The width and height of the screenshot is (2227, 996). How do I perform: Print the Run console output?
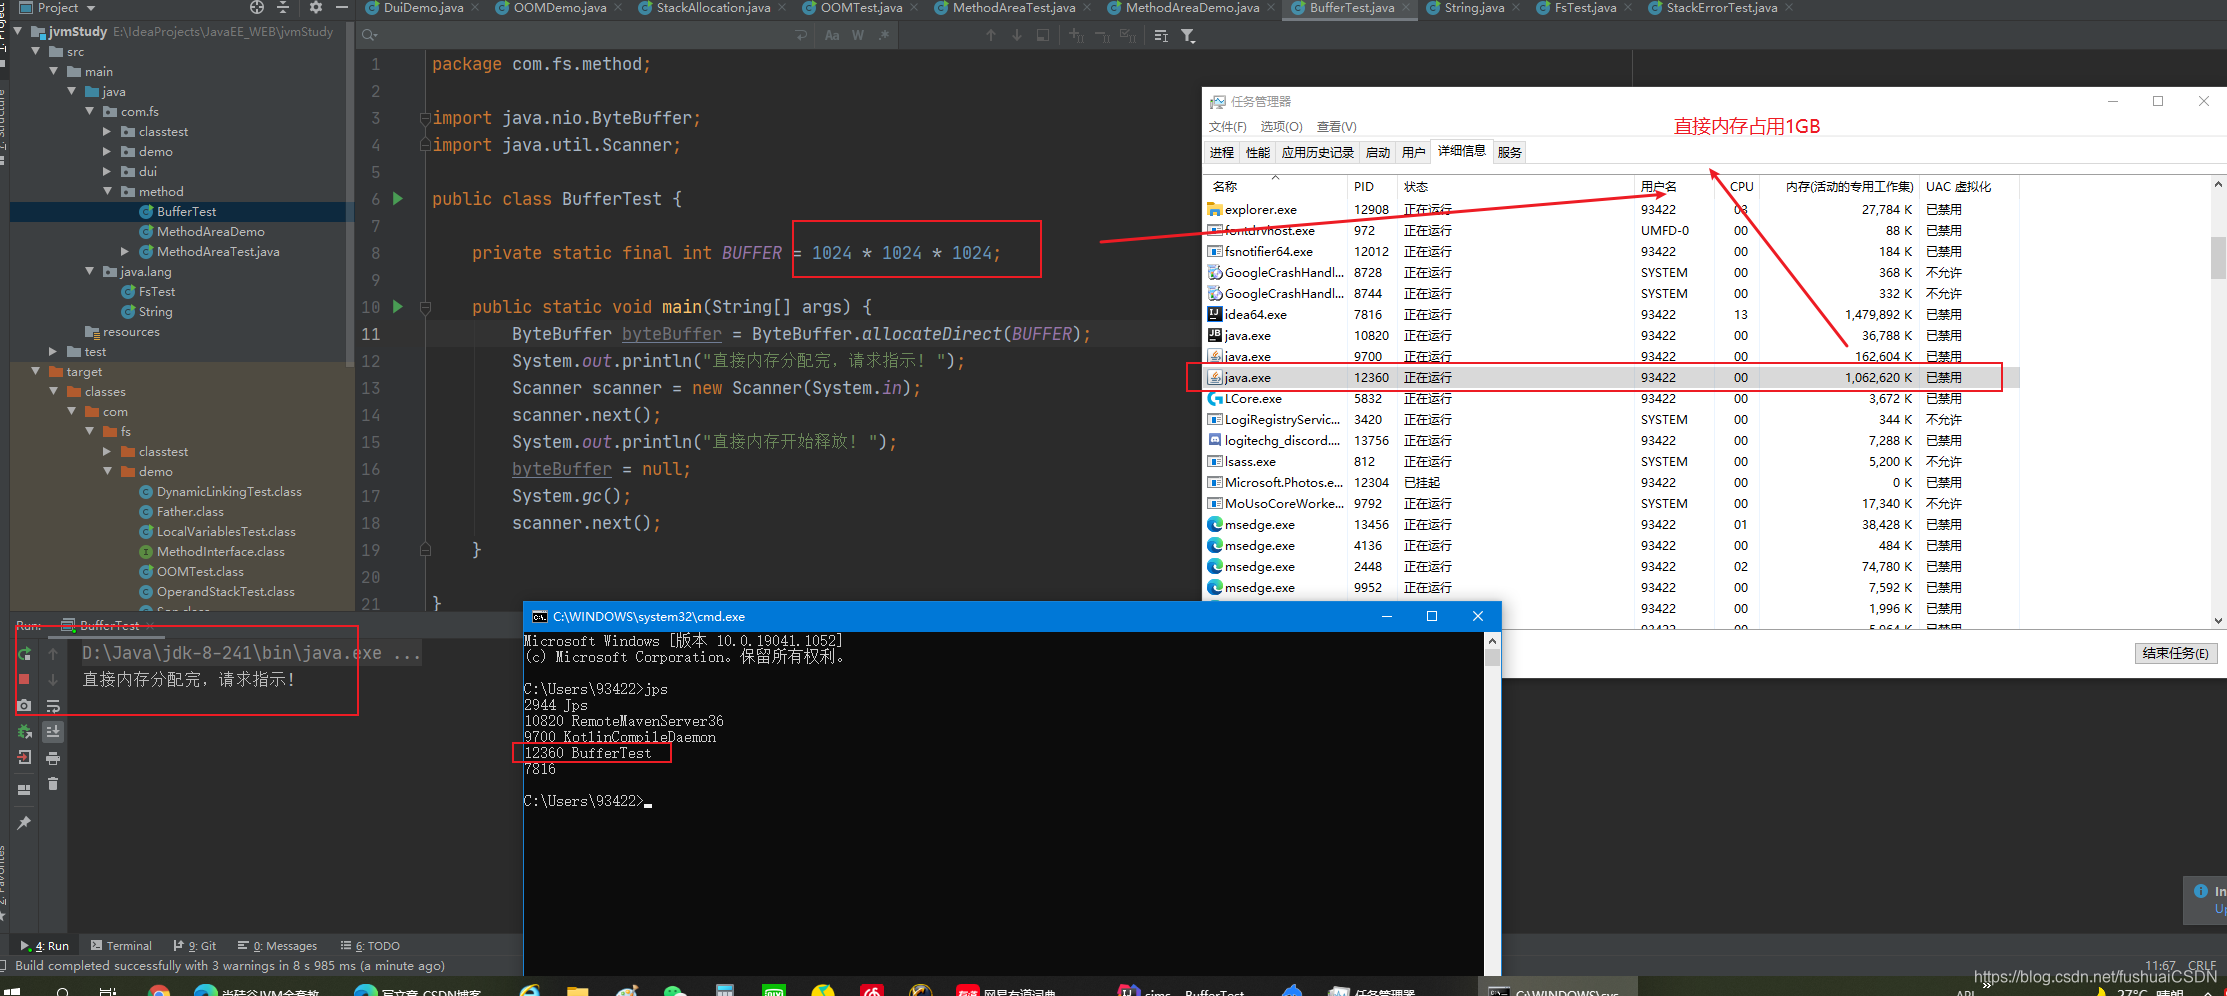click(x=53, y=757)
